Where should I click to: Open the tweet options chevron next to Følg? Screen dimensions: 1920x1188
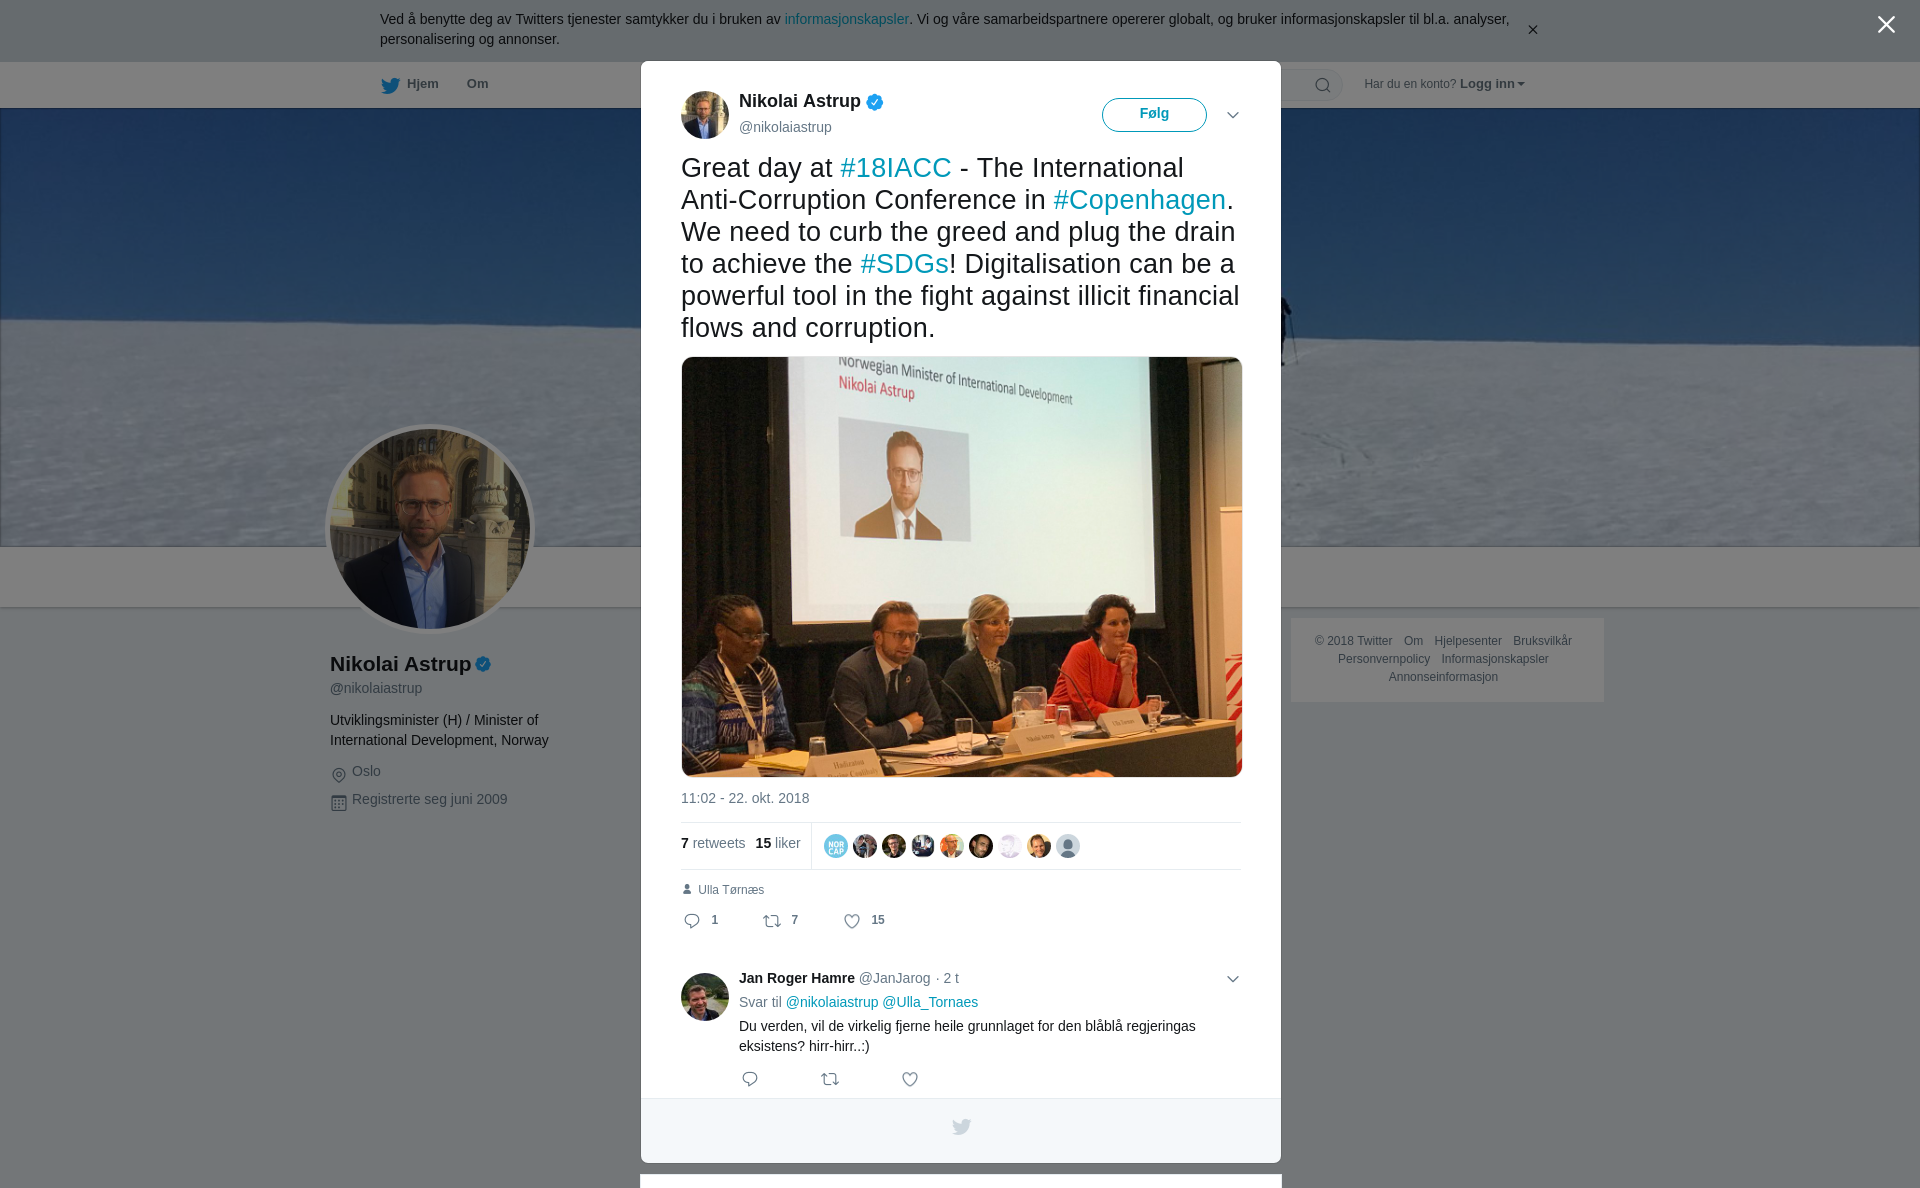[x=1233, y=115]
